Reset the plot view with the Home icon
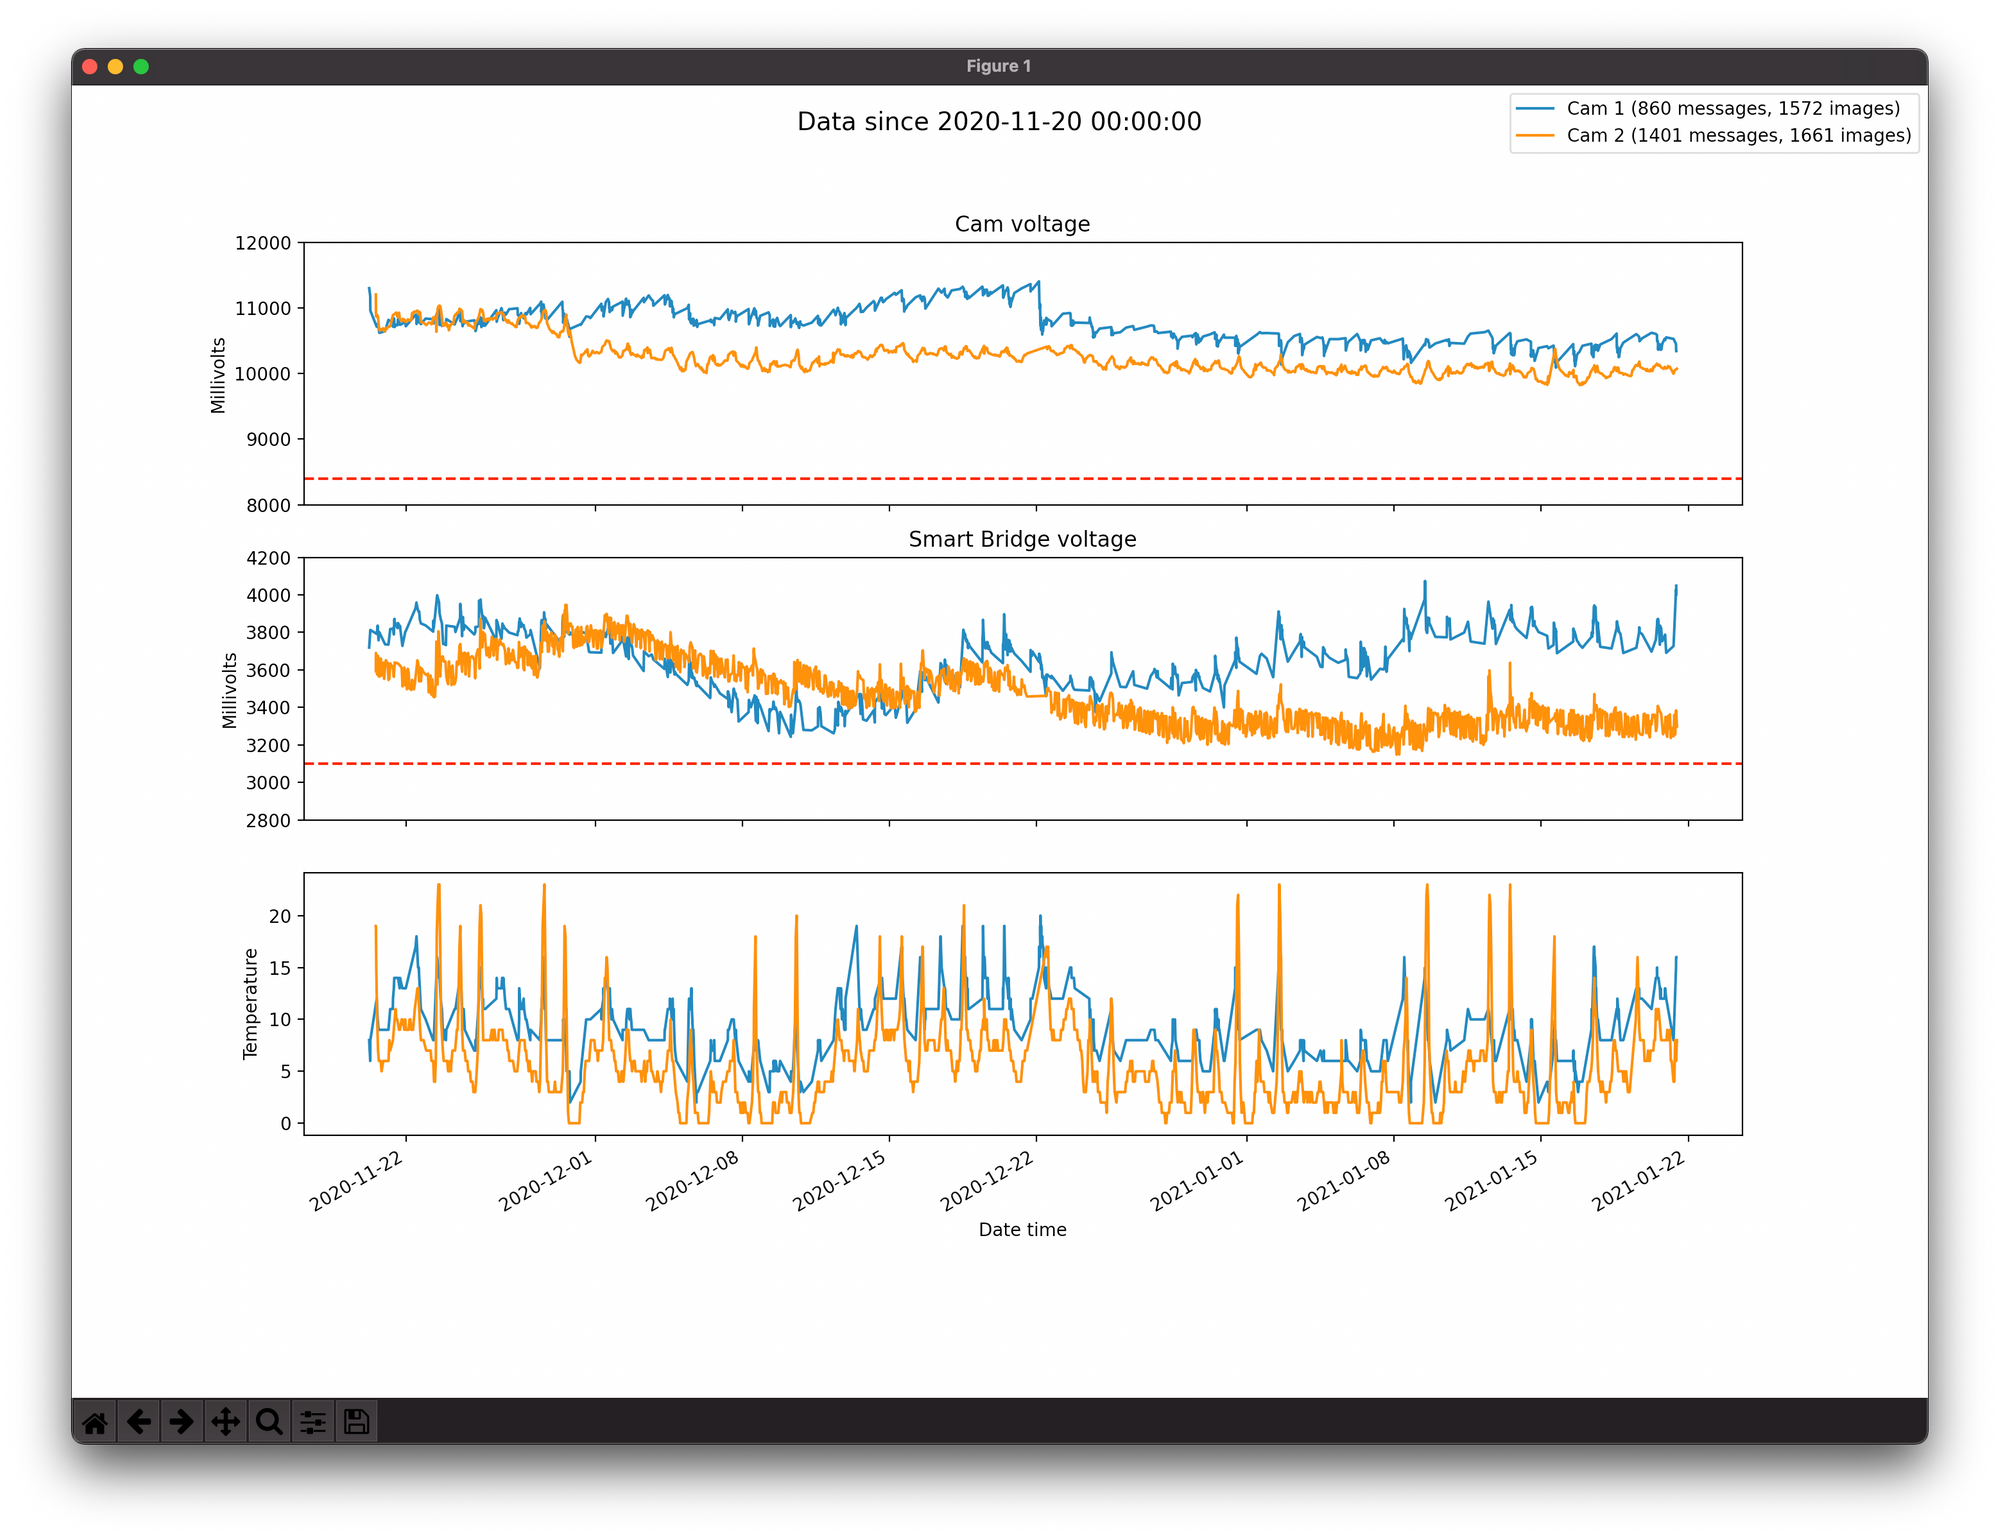The height and width of the screenshot is (1539, 2000). [x=96, y=1420]
